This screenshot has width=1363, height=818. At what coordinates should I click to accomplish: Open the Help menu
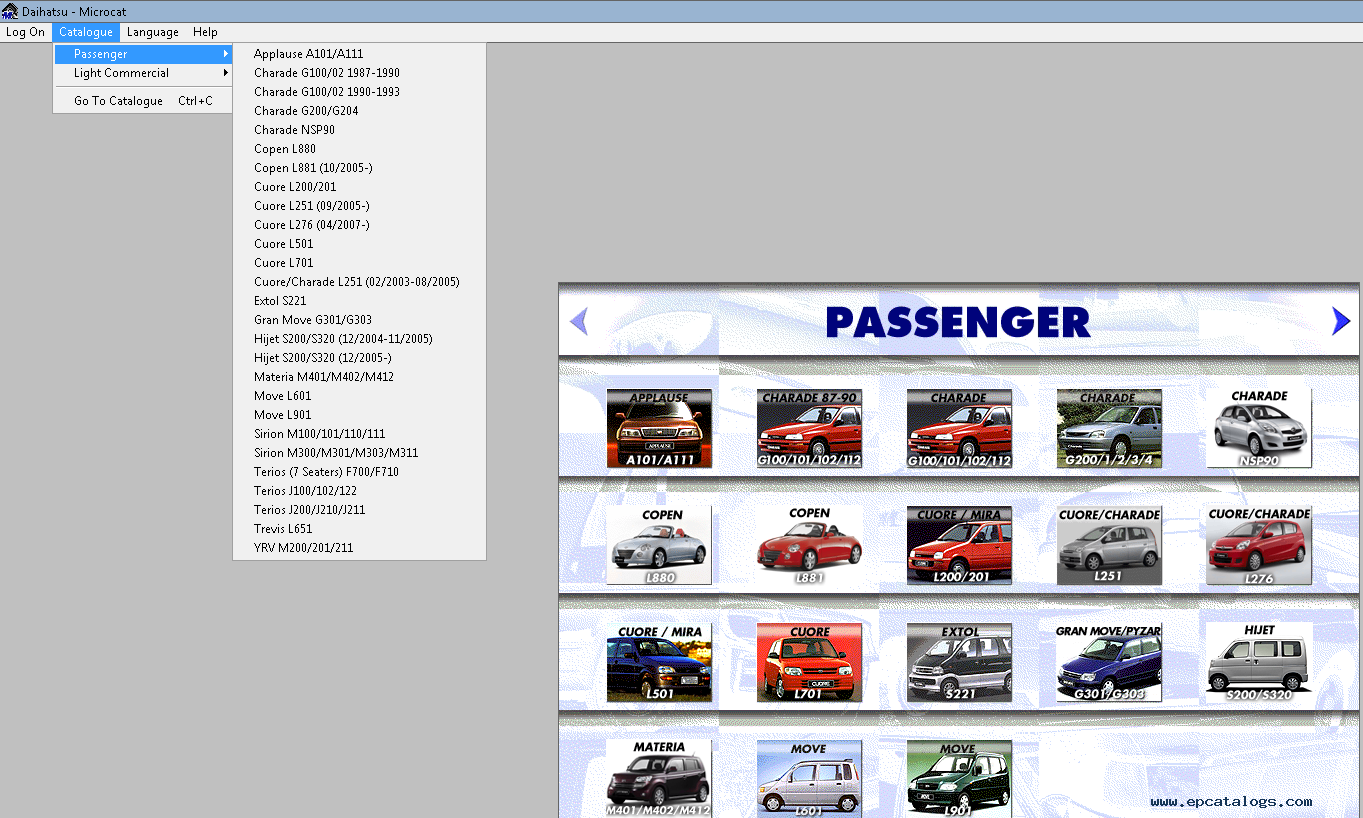tap(205, 32)
